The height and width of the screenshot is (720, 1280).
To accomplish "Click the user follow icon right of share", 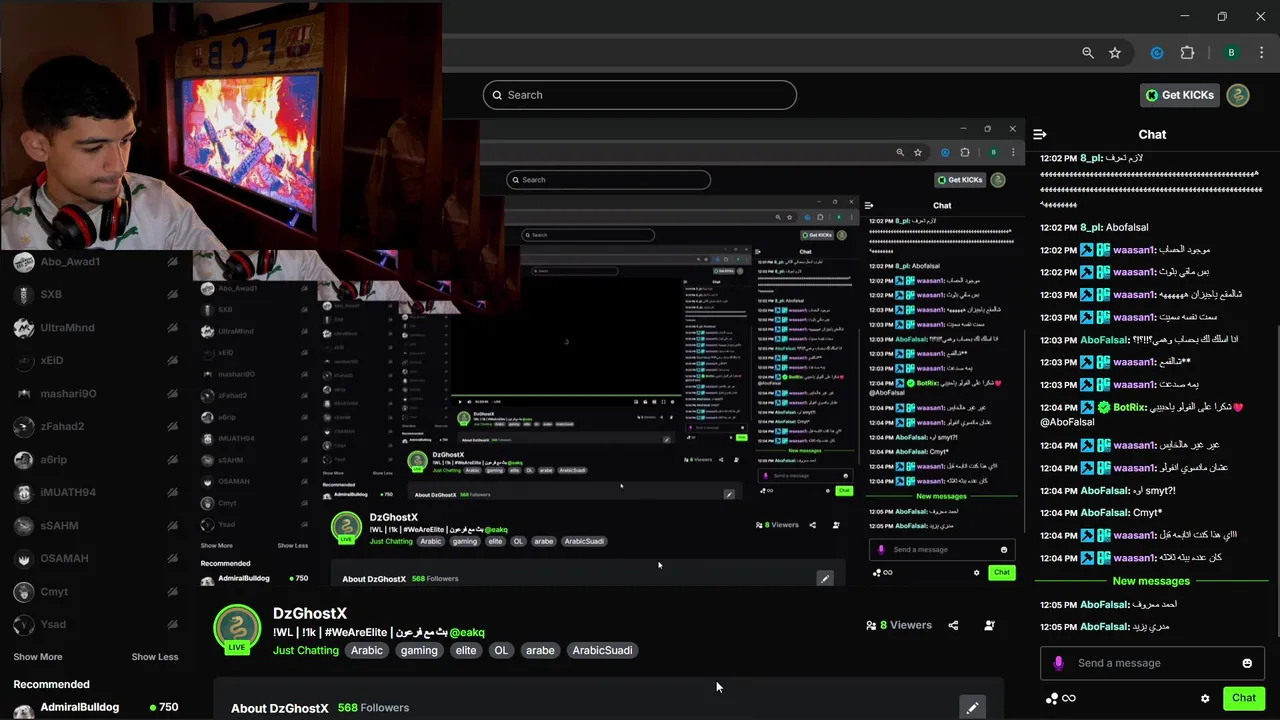I will 989,625.
